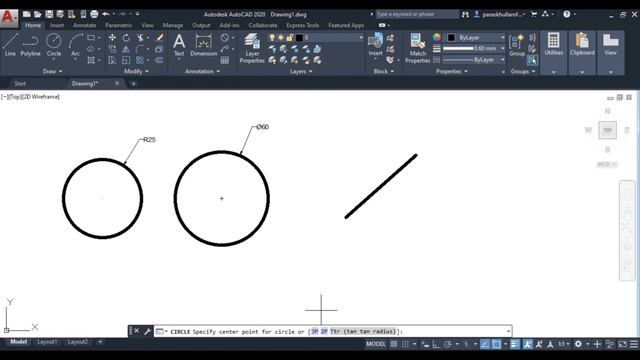
Task: Open the Insert ribbon tab
Action: (57, 25)
